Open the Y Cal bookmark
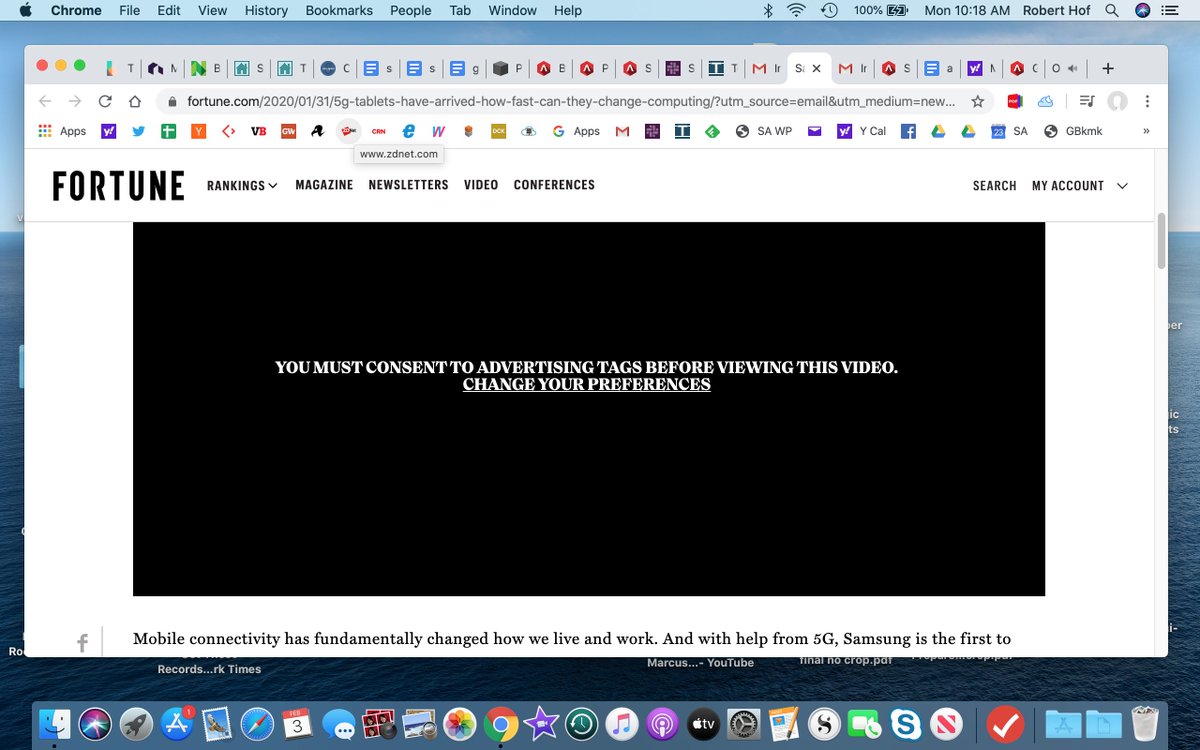This screenshot has height=750, width=1200. tap(861, 131)
